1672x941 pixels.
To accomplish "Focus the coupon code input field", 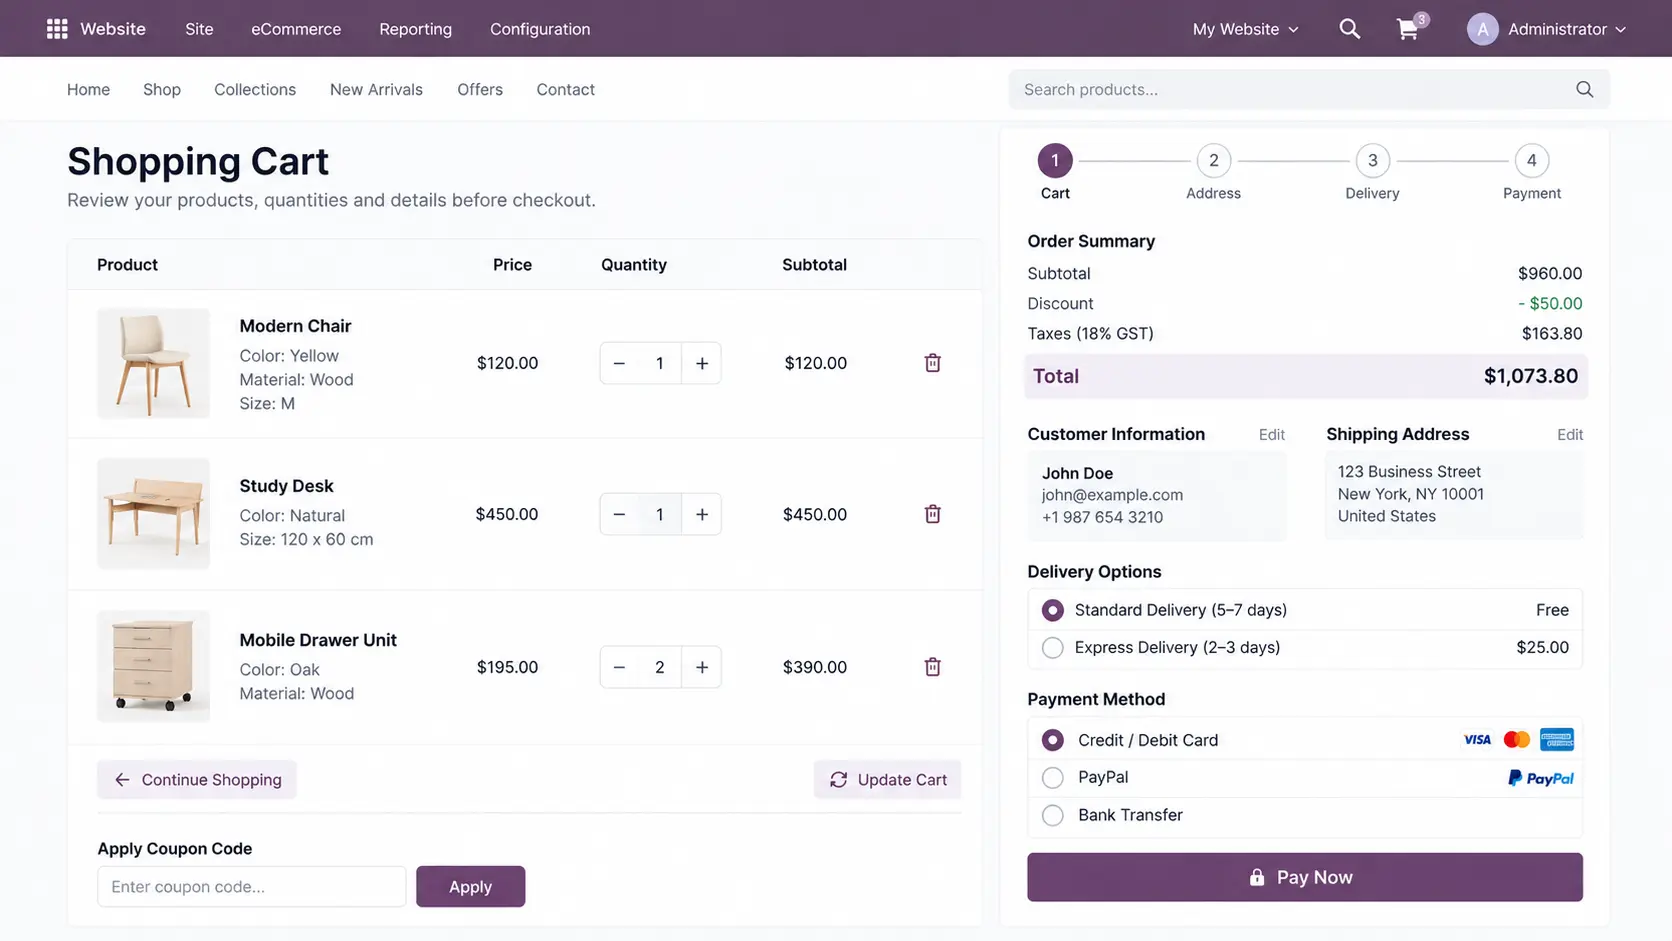I will (252, 886).
